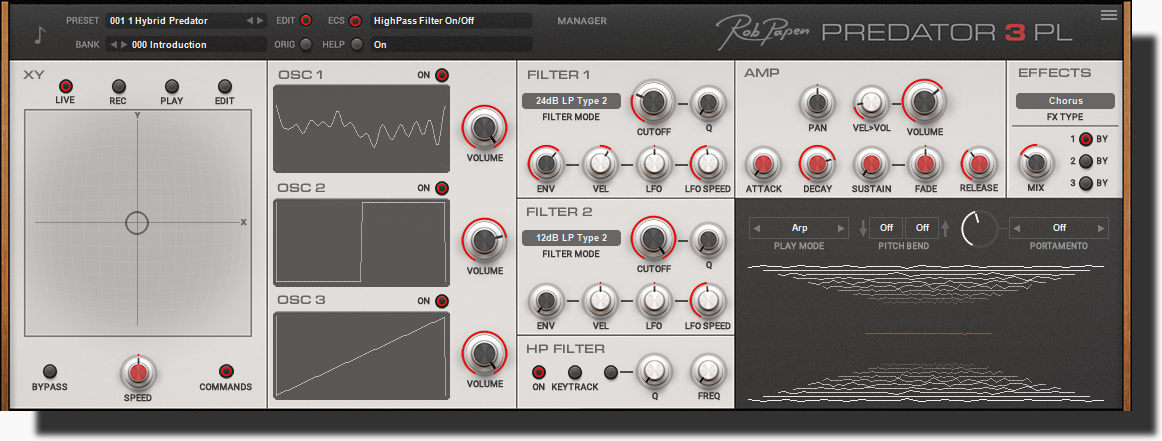Turn OSC 1 on/off
This screenshot has width=1162, height=441.
pos(442,75)
